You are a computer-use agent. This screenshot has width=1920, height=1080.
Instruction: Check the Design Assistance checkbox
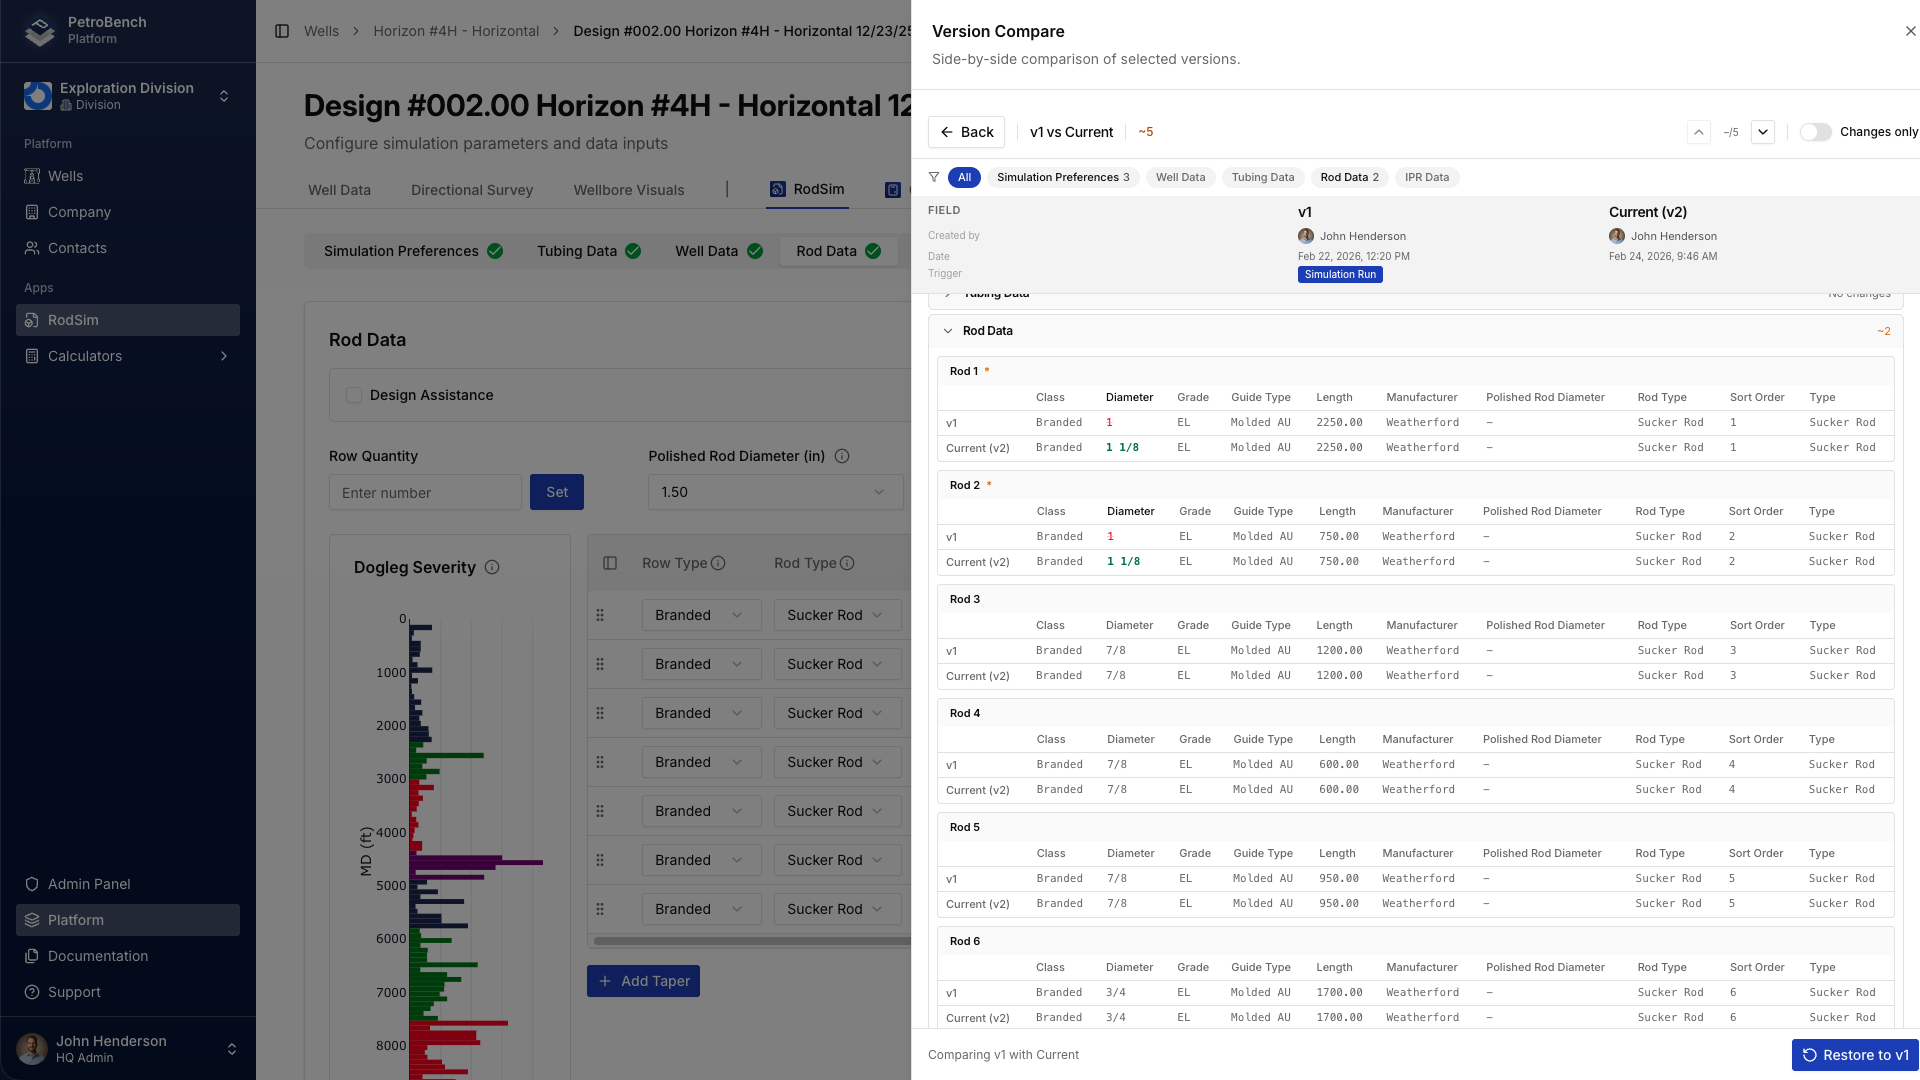[354, 395]
